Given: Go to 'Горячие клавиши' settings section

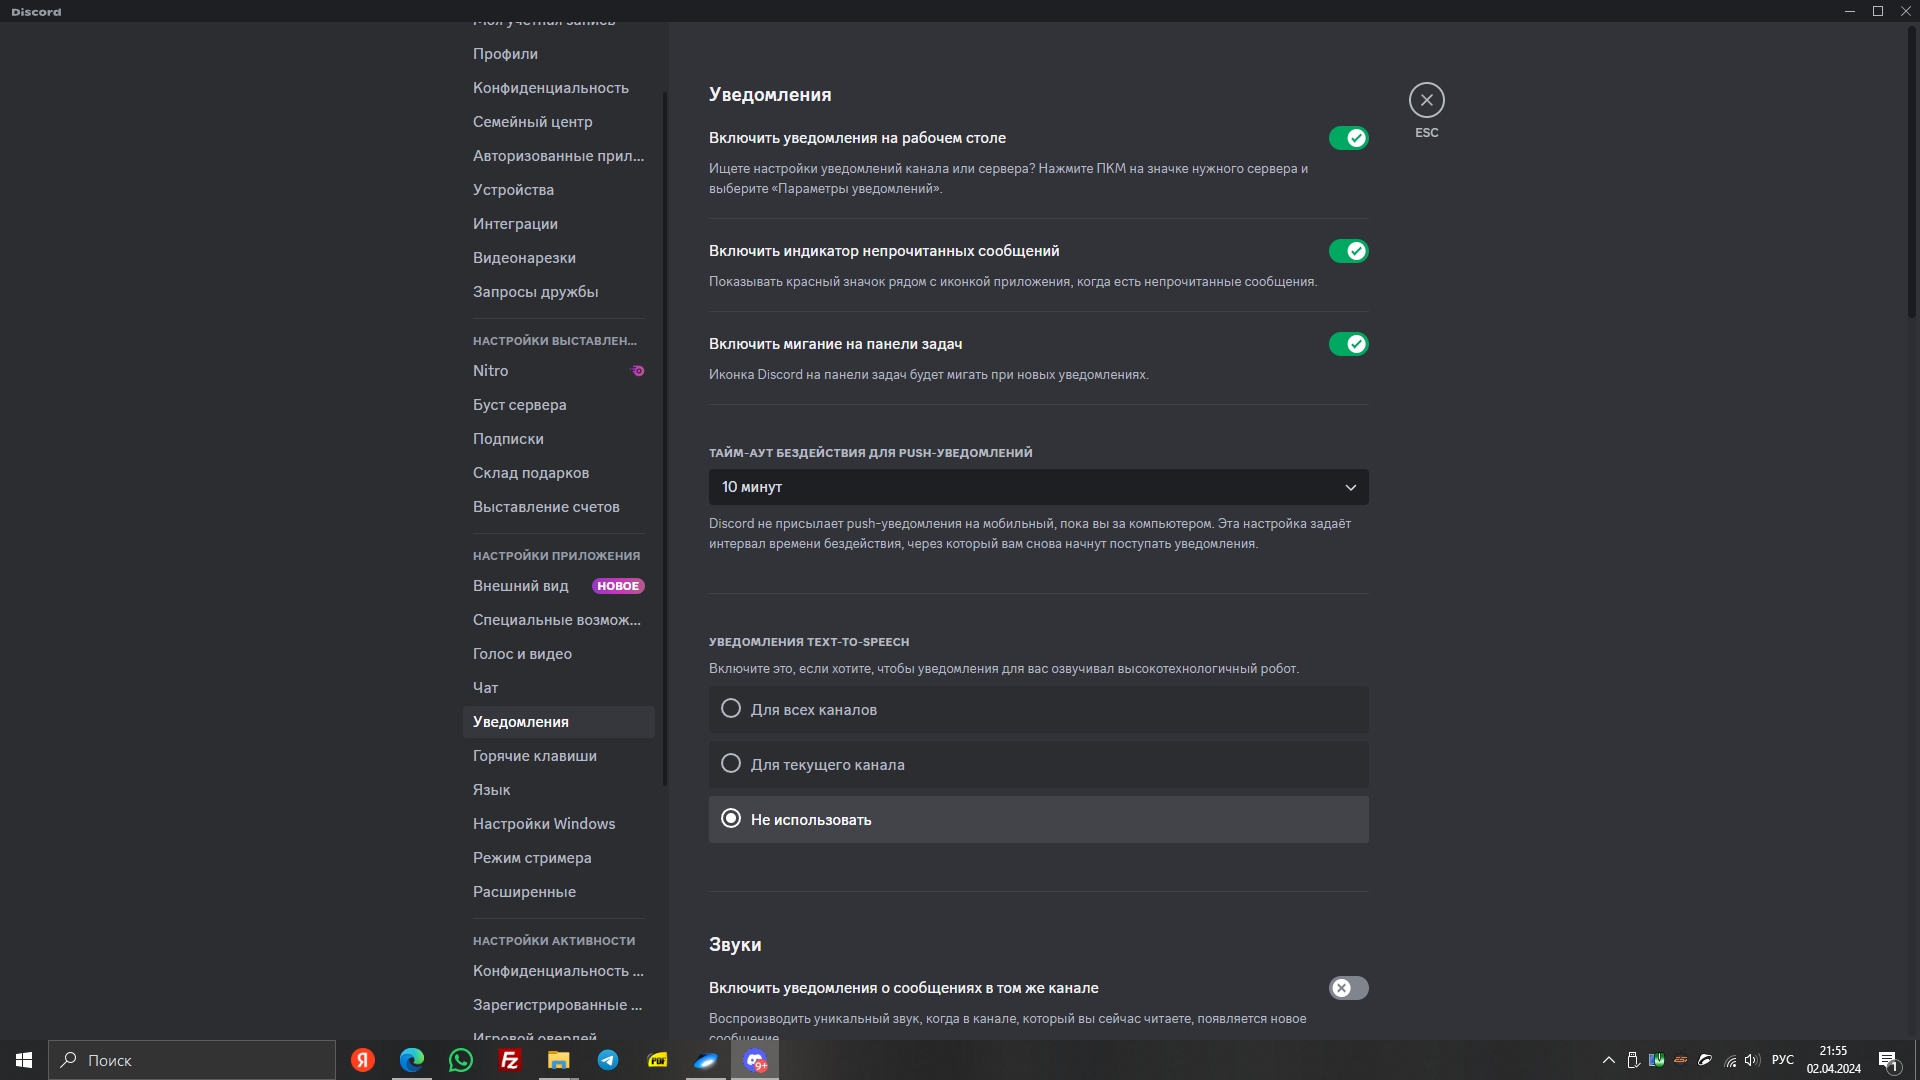Looking at the screenshot, I should [534, 756].
